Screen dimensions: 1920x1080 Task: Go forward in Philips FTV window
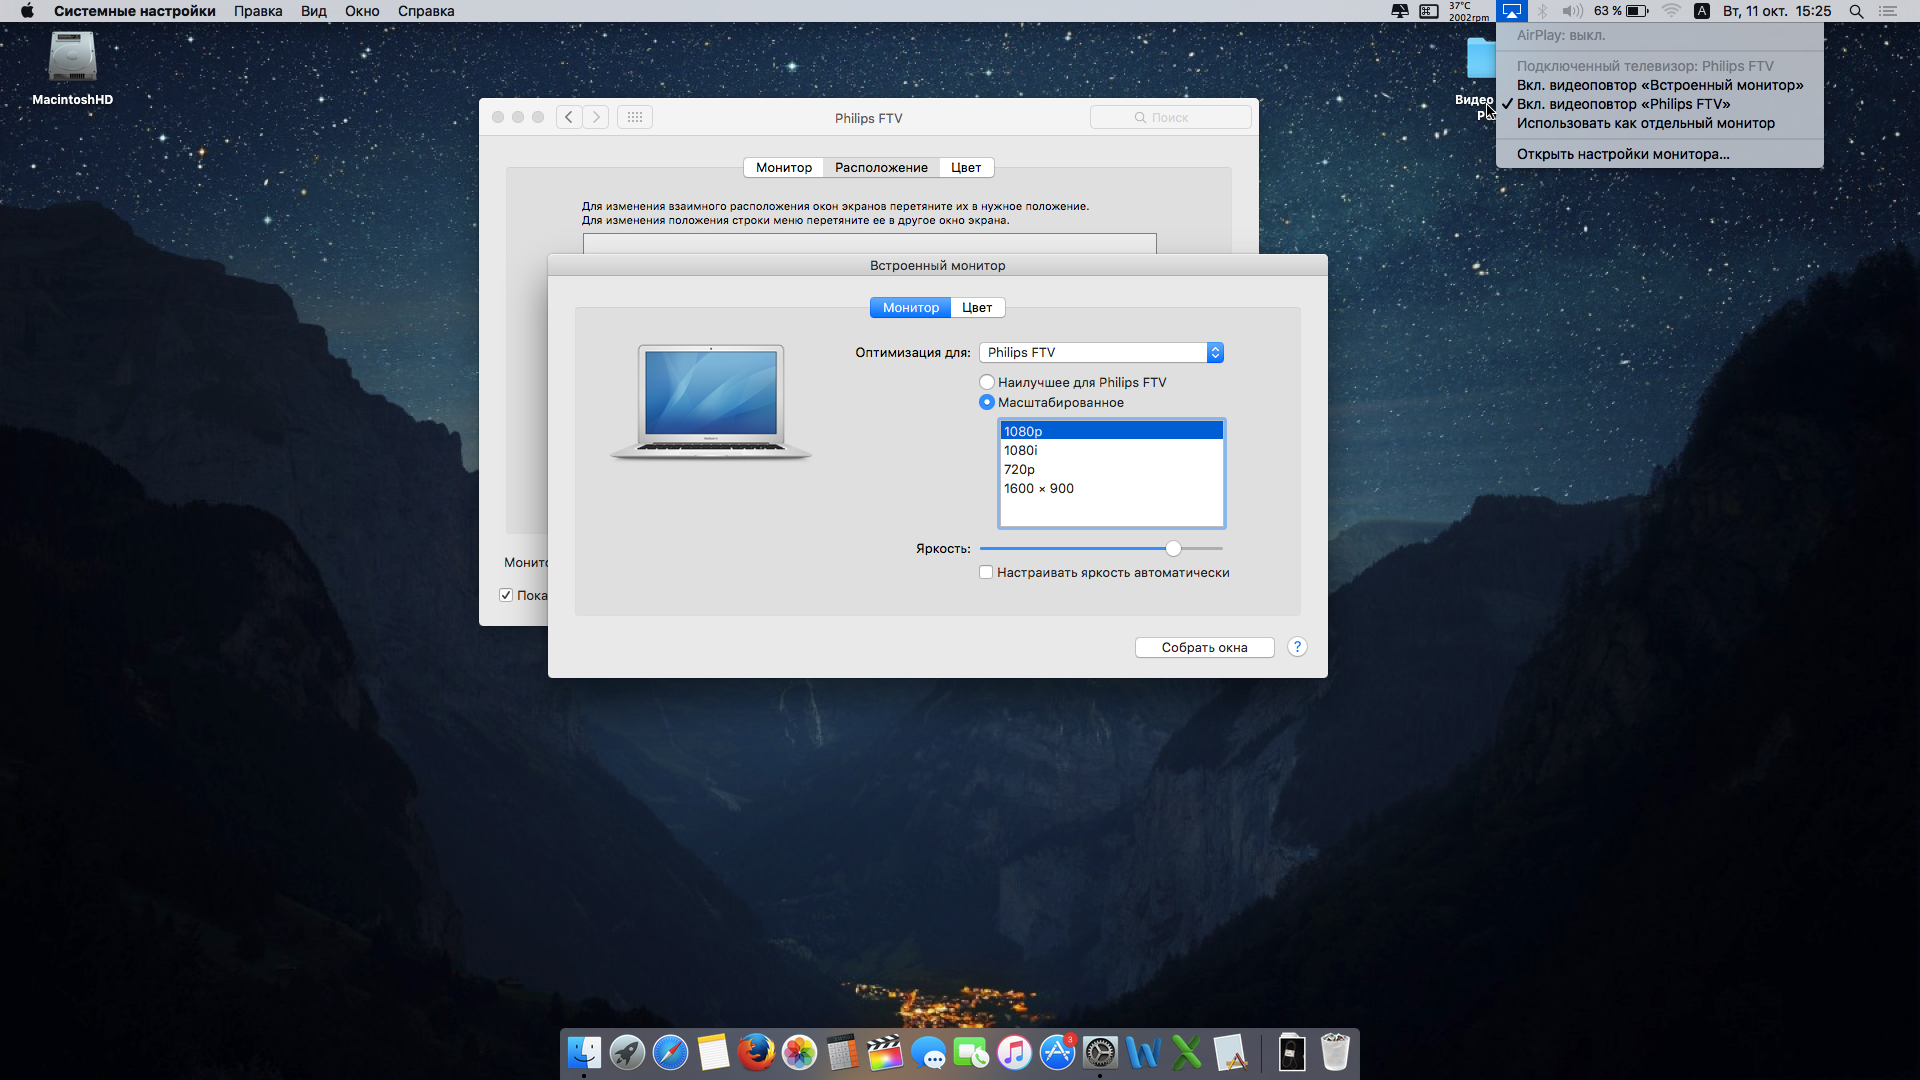pyautogui.click(x=596, y=117)
